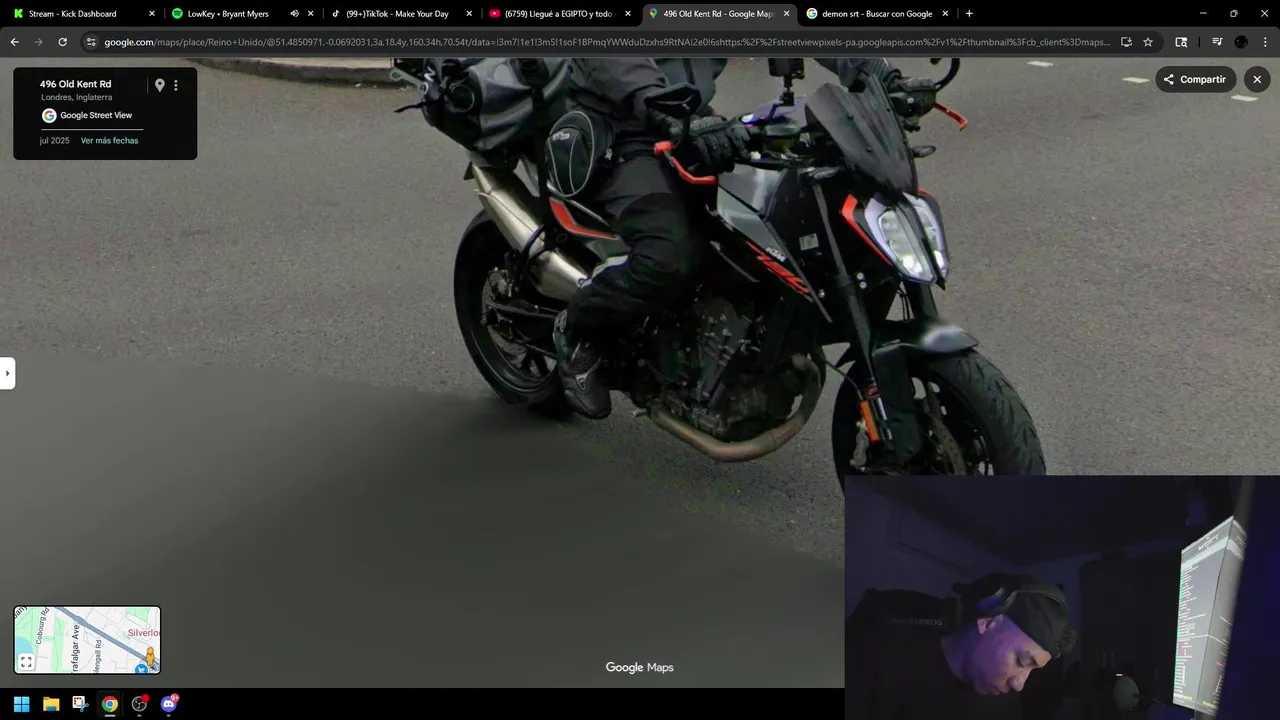Switch to 'demon srt - Buscar con Google' tab
Image resolution: width=1280 pixels, height=720 pixels.
[x=877, y=14]
